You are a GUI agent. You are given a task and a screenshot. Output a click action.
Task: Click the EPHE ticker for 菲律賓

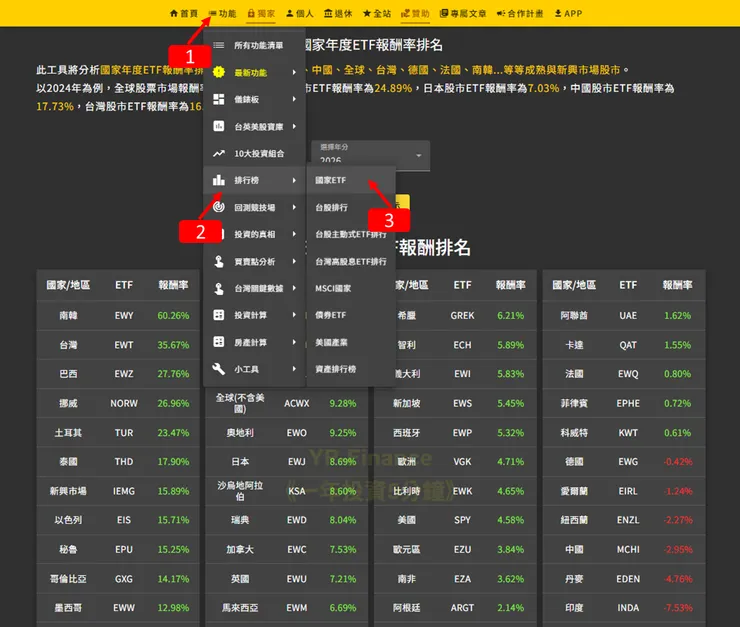[x=628, y=403]
